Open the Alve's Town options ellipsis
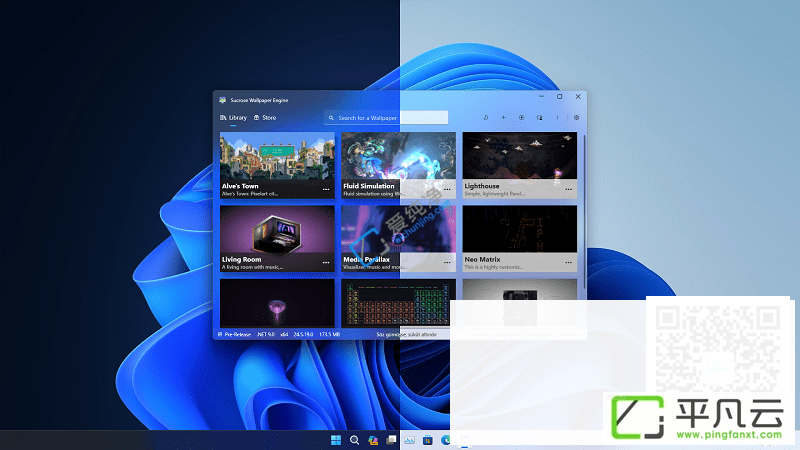The image size is (800, 450). 326,189
